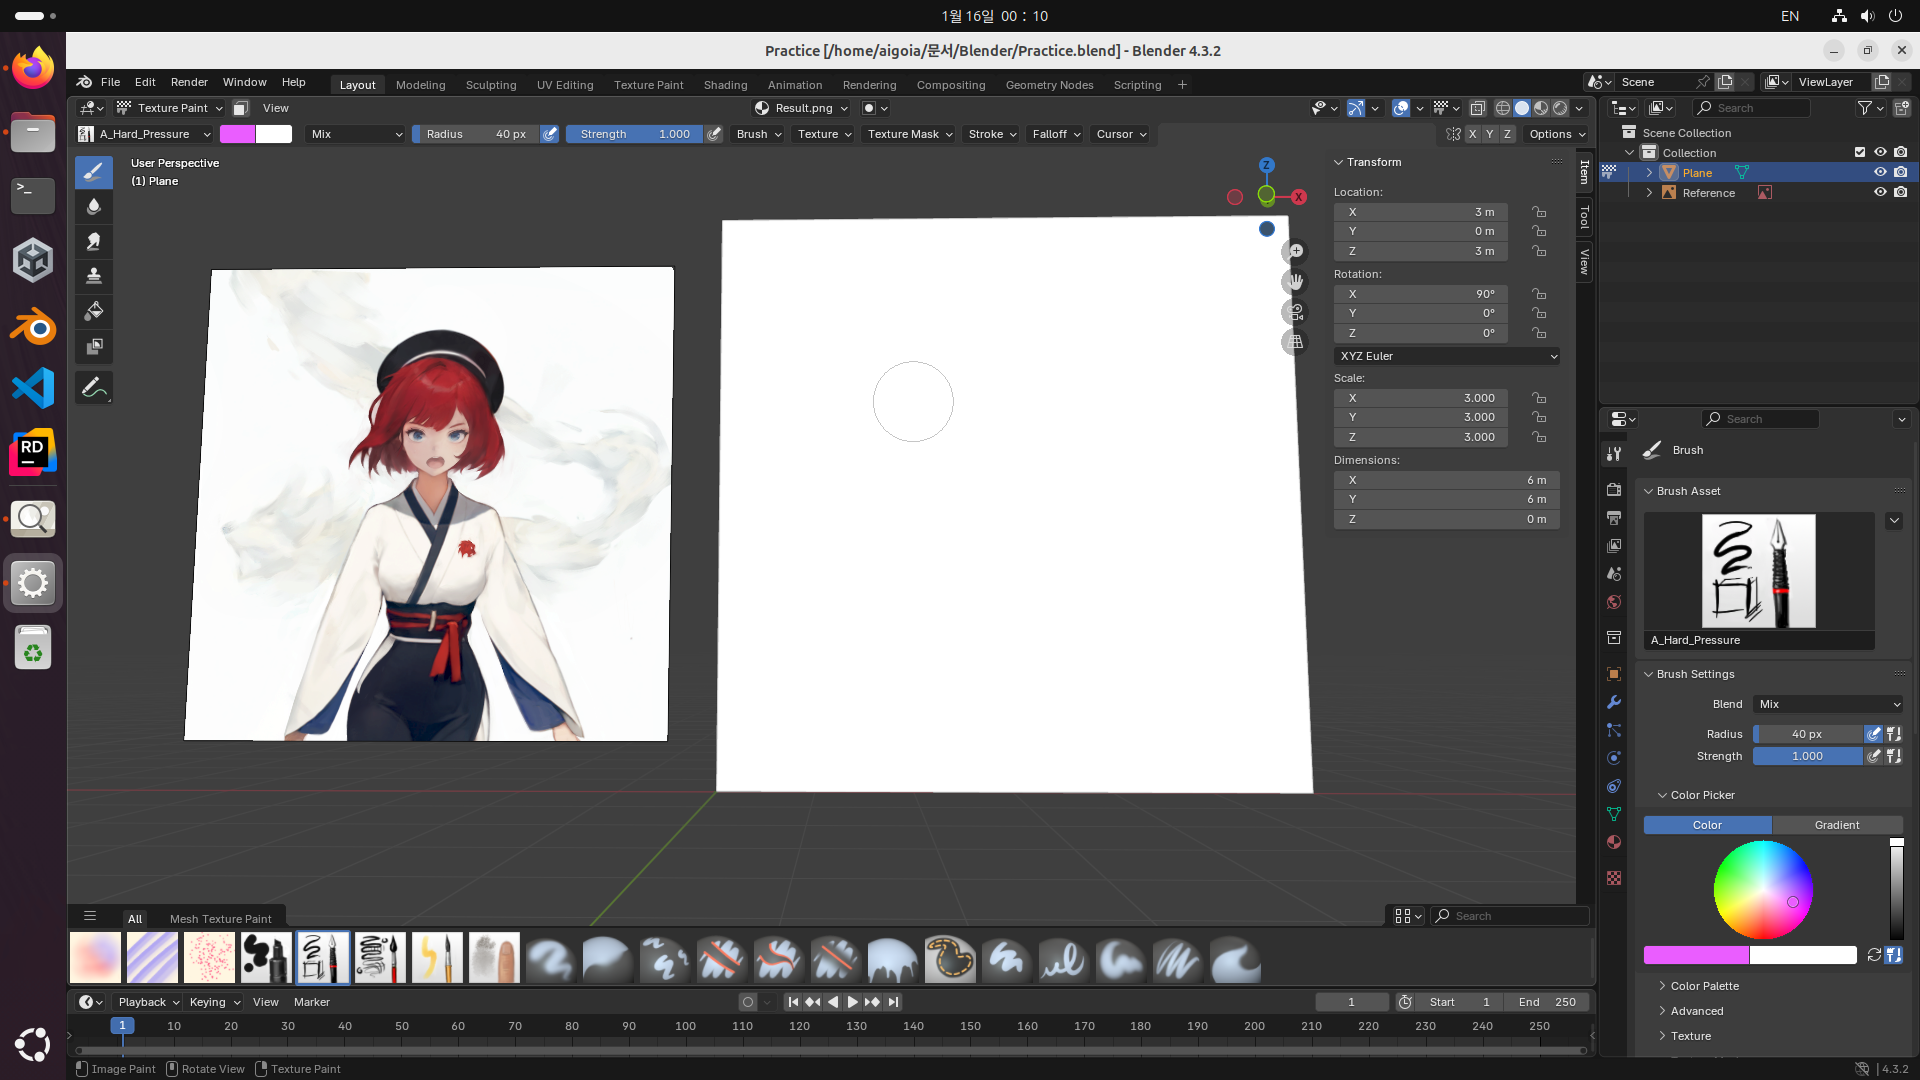The width and height of the screenshot is (1920, 1080).
Task: Toggle Y axis symmetry
Action: point(1490,134)
